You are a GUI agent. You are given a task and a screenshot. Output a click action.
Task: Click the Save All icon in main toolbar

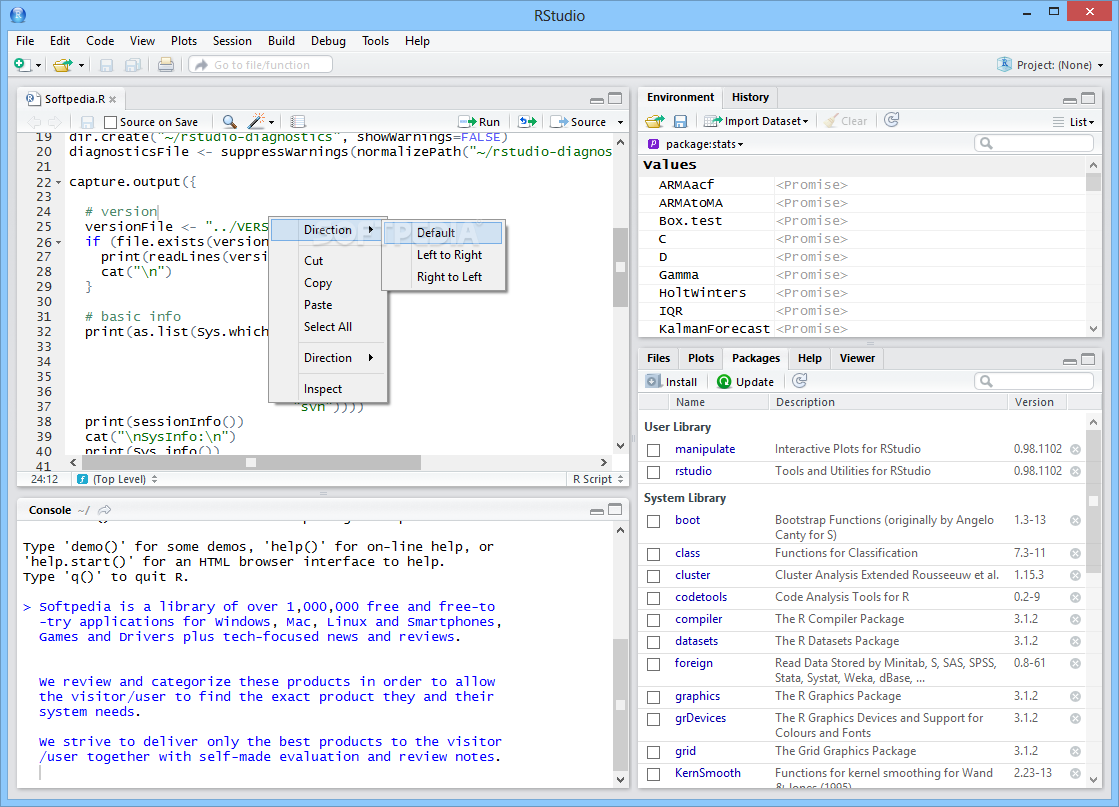(133, 65)
